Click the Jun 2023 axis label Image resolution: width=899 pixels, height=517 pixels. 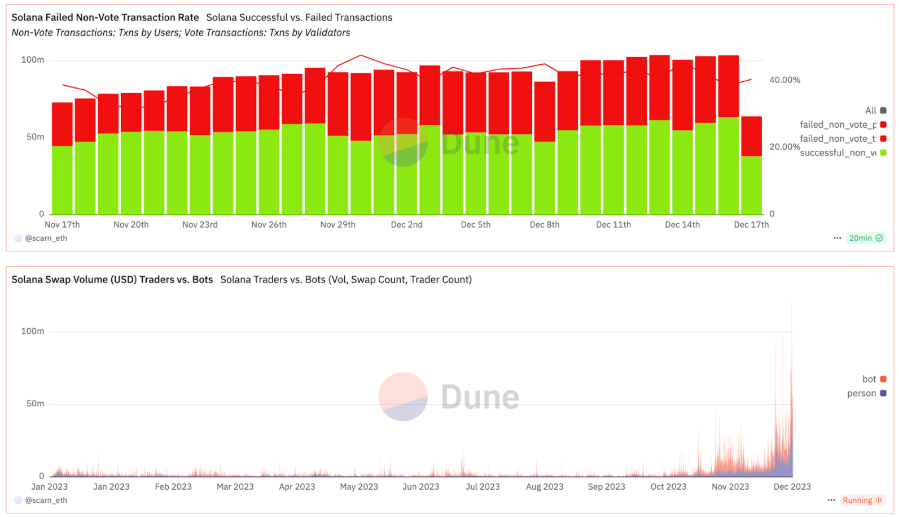[421, 487]
